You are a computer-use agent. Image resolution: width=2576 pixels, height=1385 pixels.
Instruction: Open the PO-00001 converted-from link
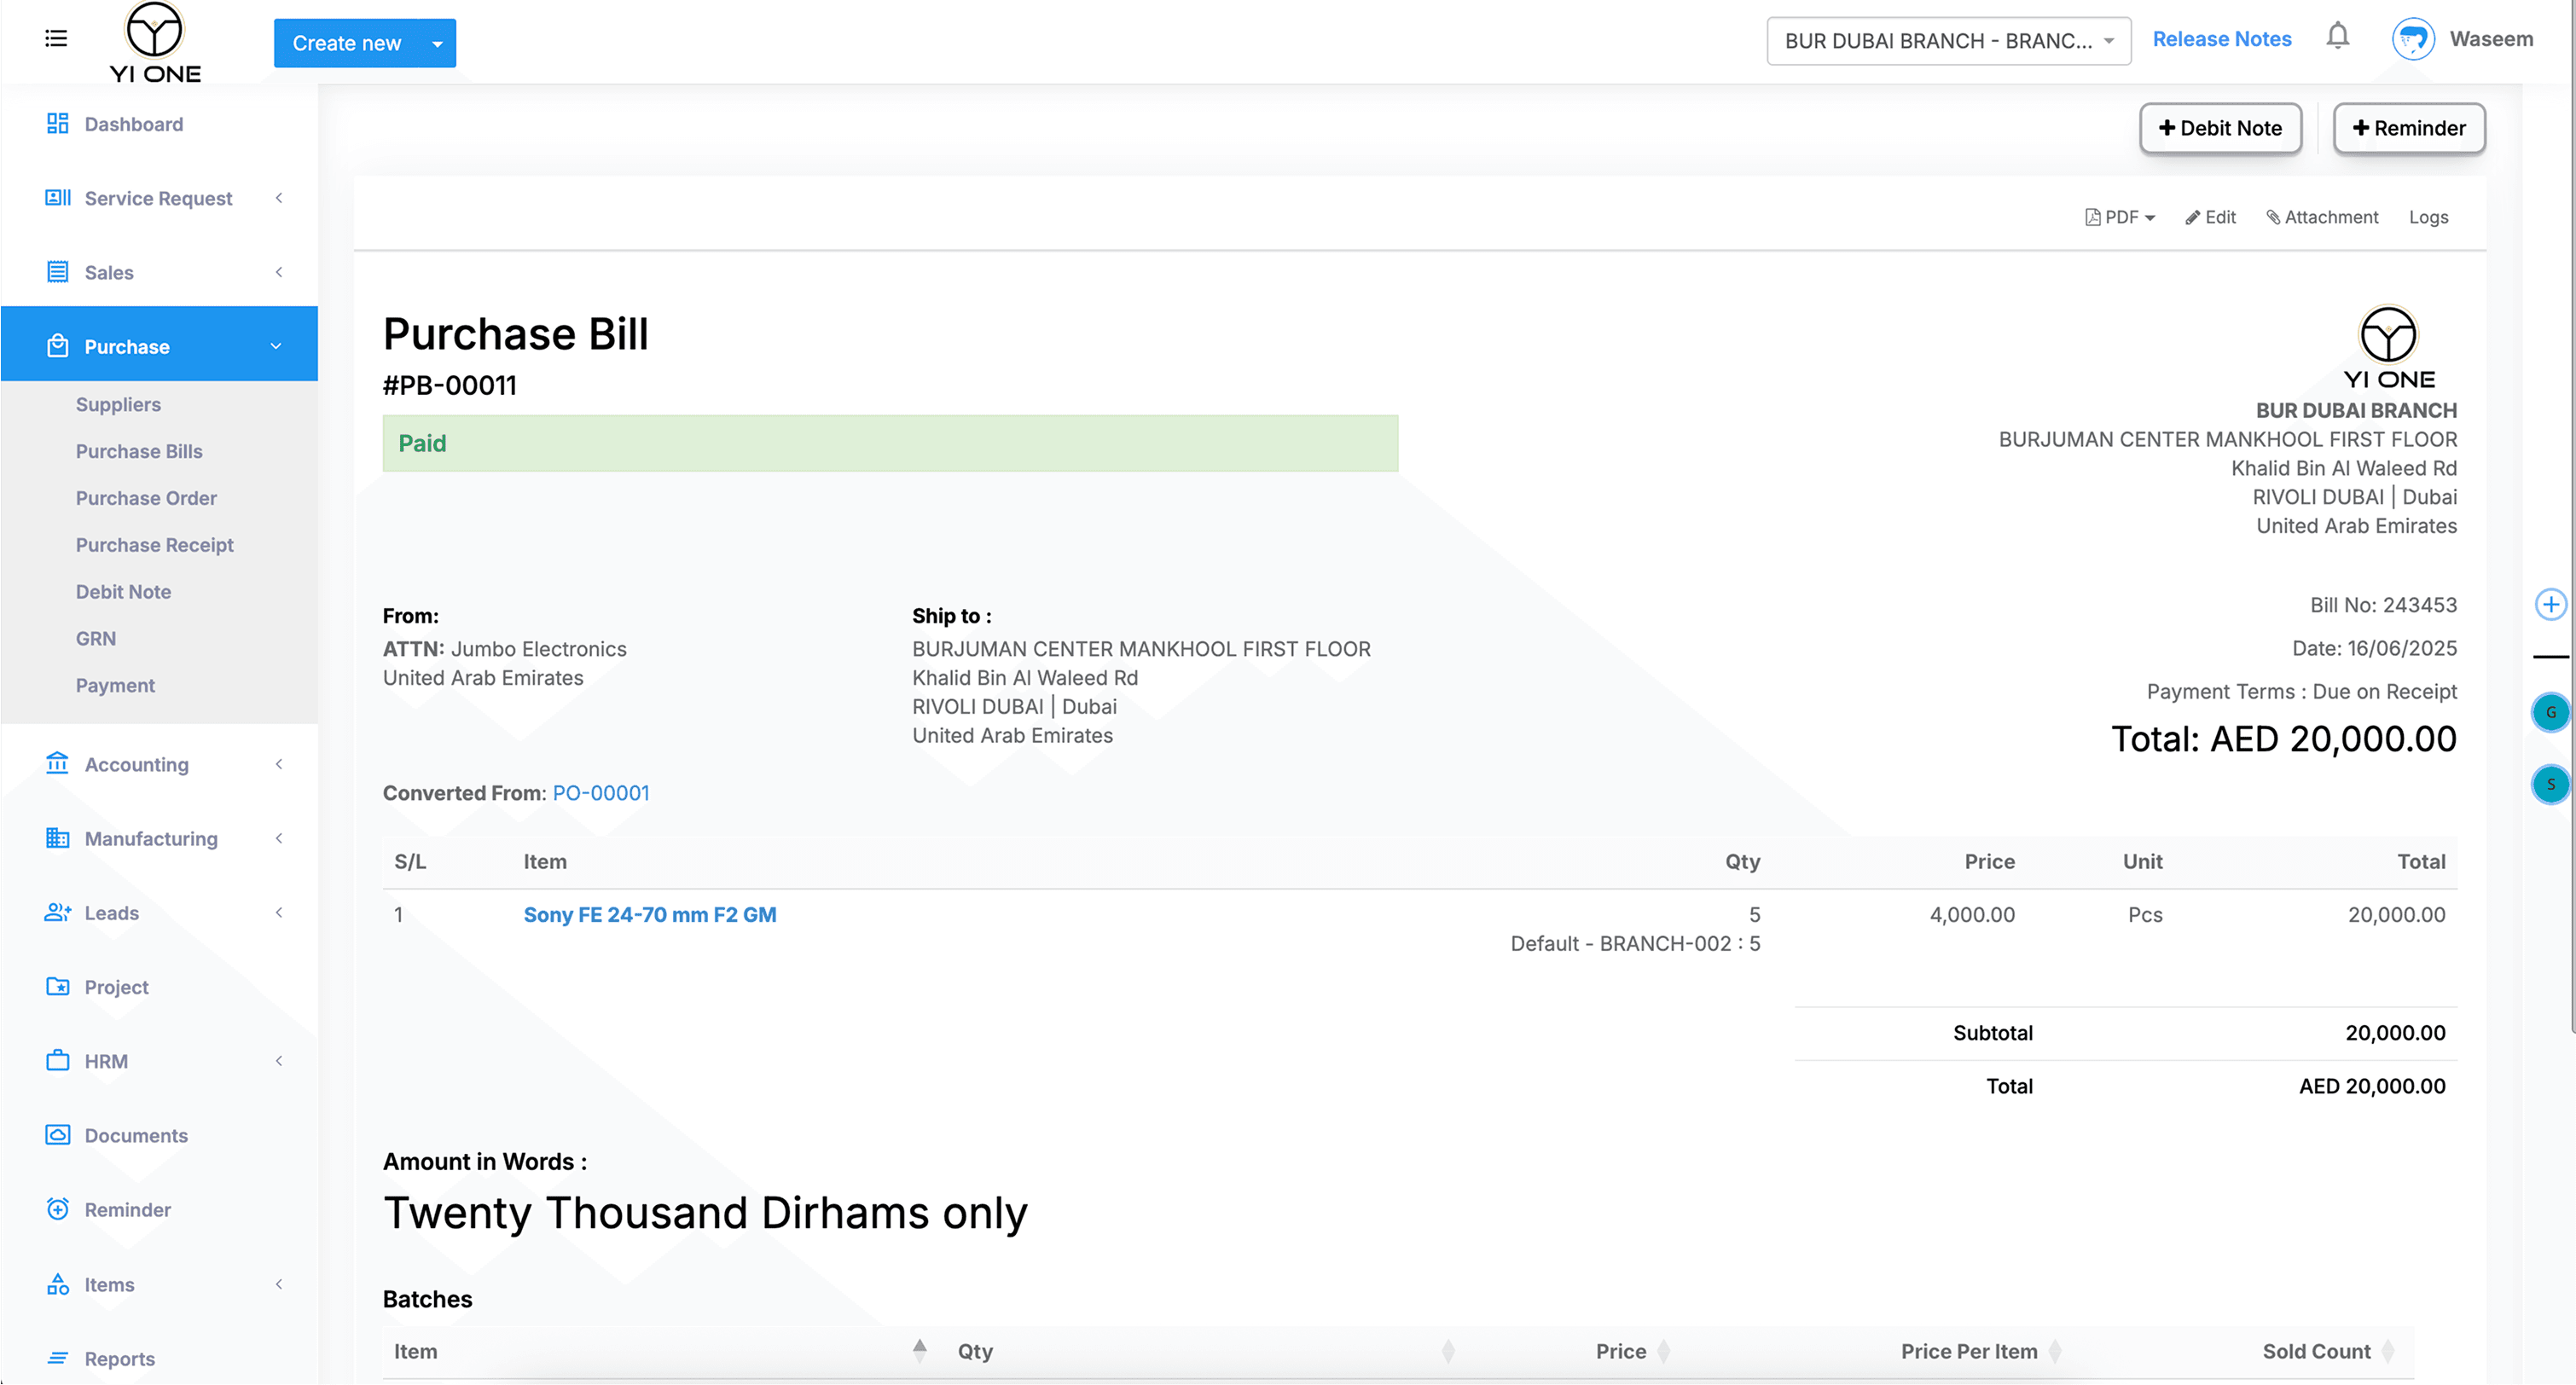600,793
